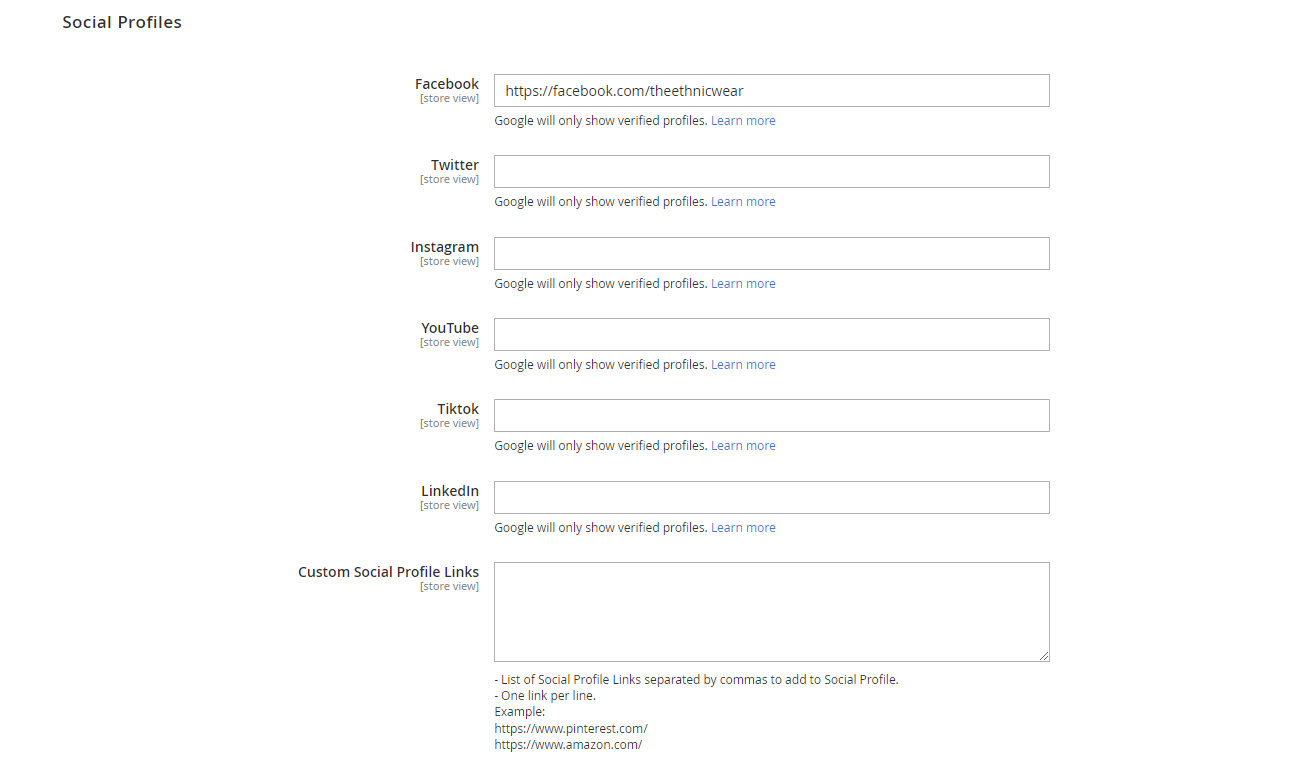Image resolution: width=1309 pixels, height=776 pixels.
Task: Click Learn more link under LinkedIn
Action: (x=743, y=528)
